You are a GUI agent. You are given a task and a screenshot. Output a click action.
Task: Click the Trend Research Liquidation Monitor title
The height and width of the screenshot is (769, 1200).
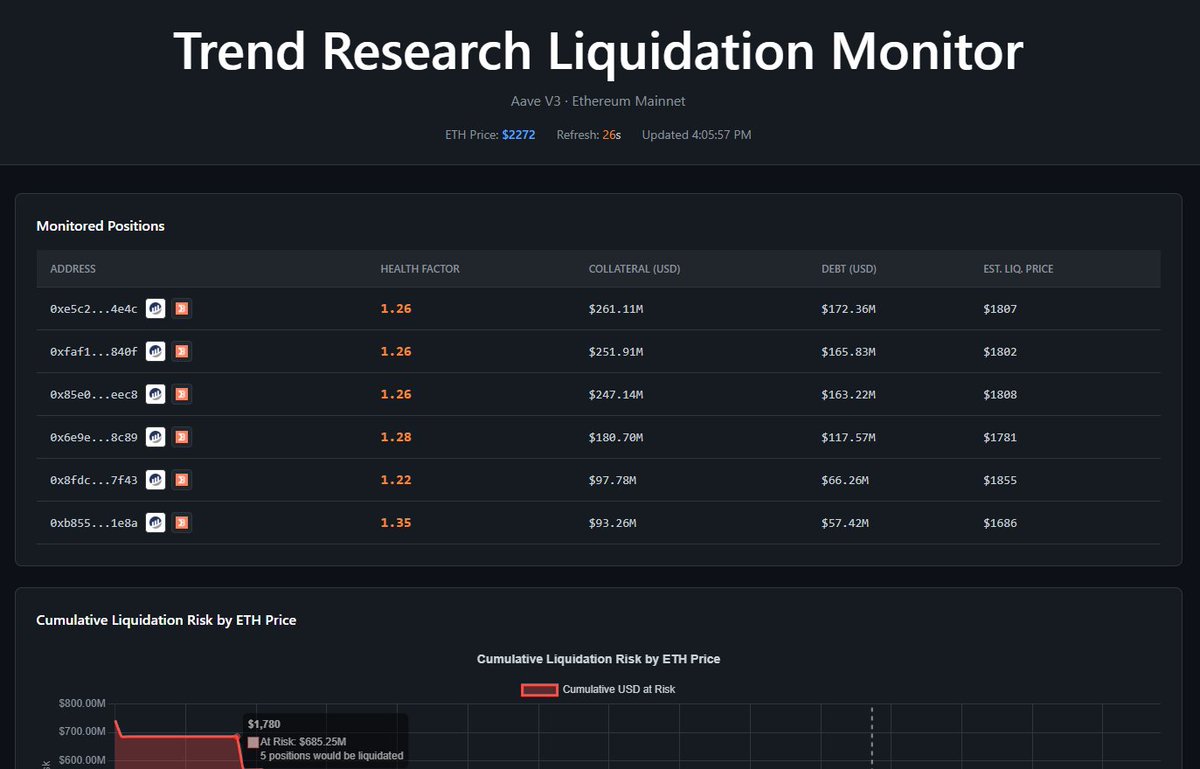[599, 50]
